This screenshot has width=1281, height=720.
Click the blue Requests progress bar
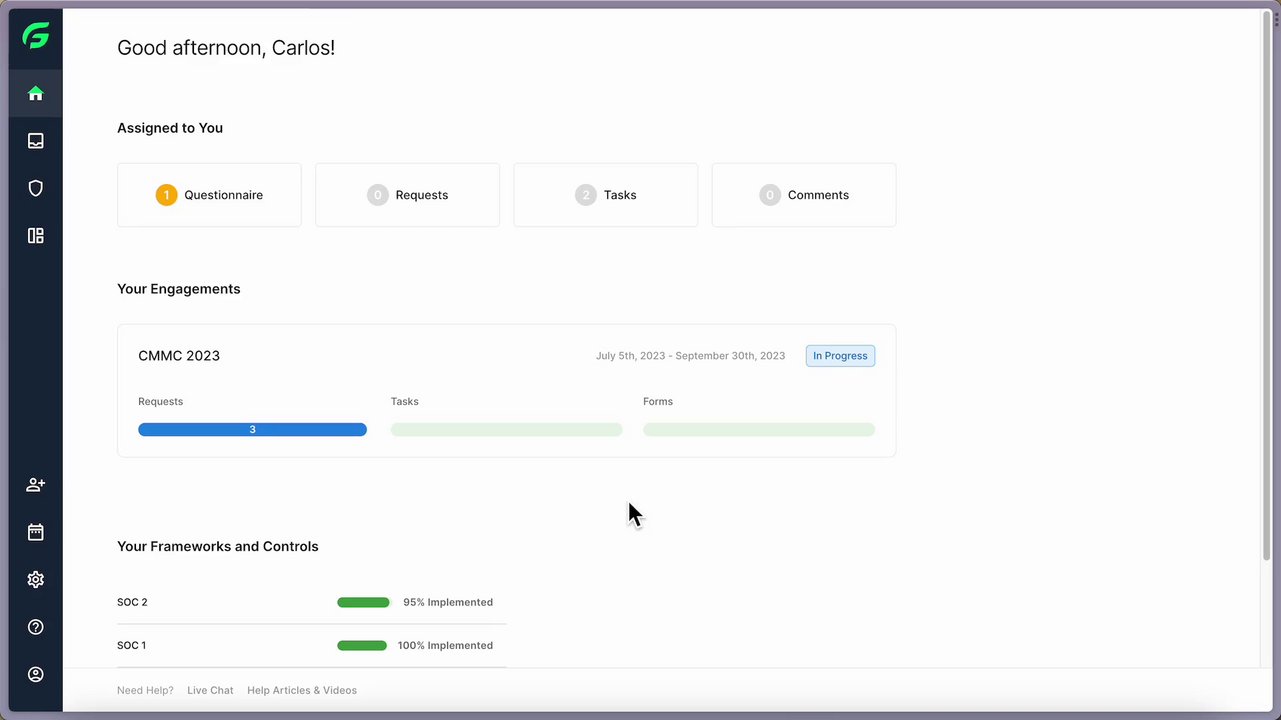pyautogui.click(x=252, y=430)
